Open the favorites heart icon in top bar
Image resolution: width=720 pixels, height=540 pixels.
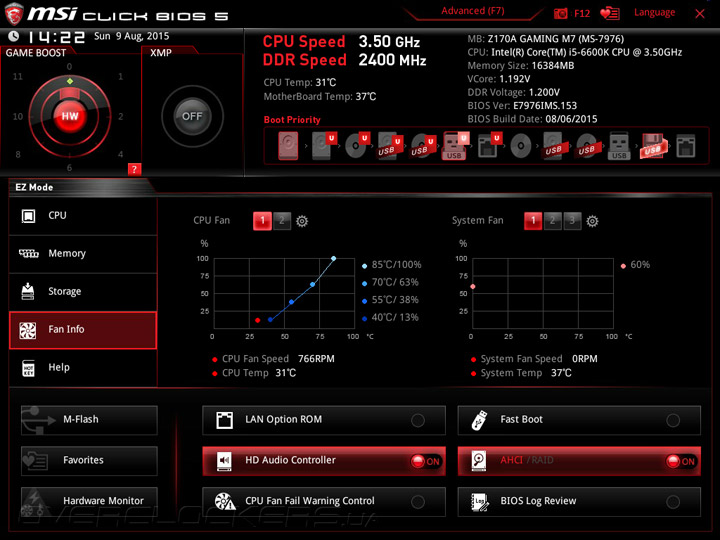pyautogui.click(x=610, y=13)
